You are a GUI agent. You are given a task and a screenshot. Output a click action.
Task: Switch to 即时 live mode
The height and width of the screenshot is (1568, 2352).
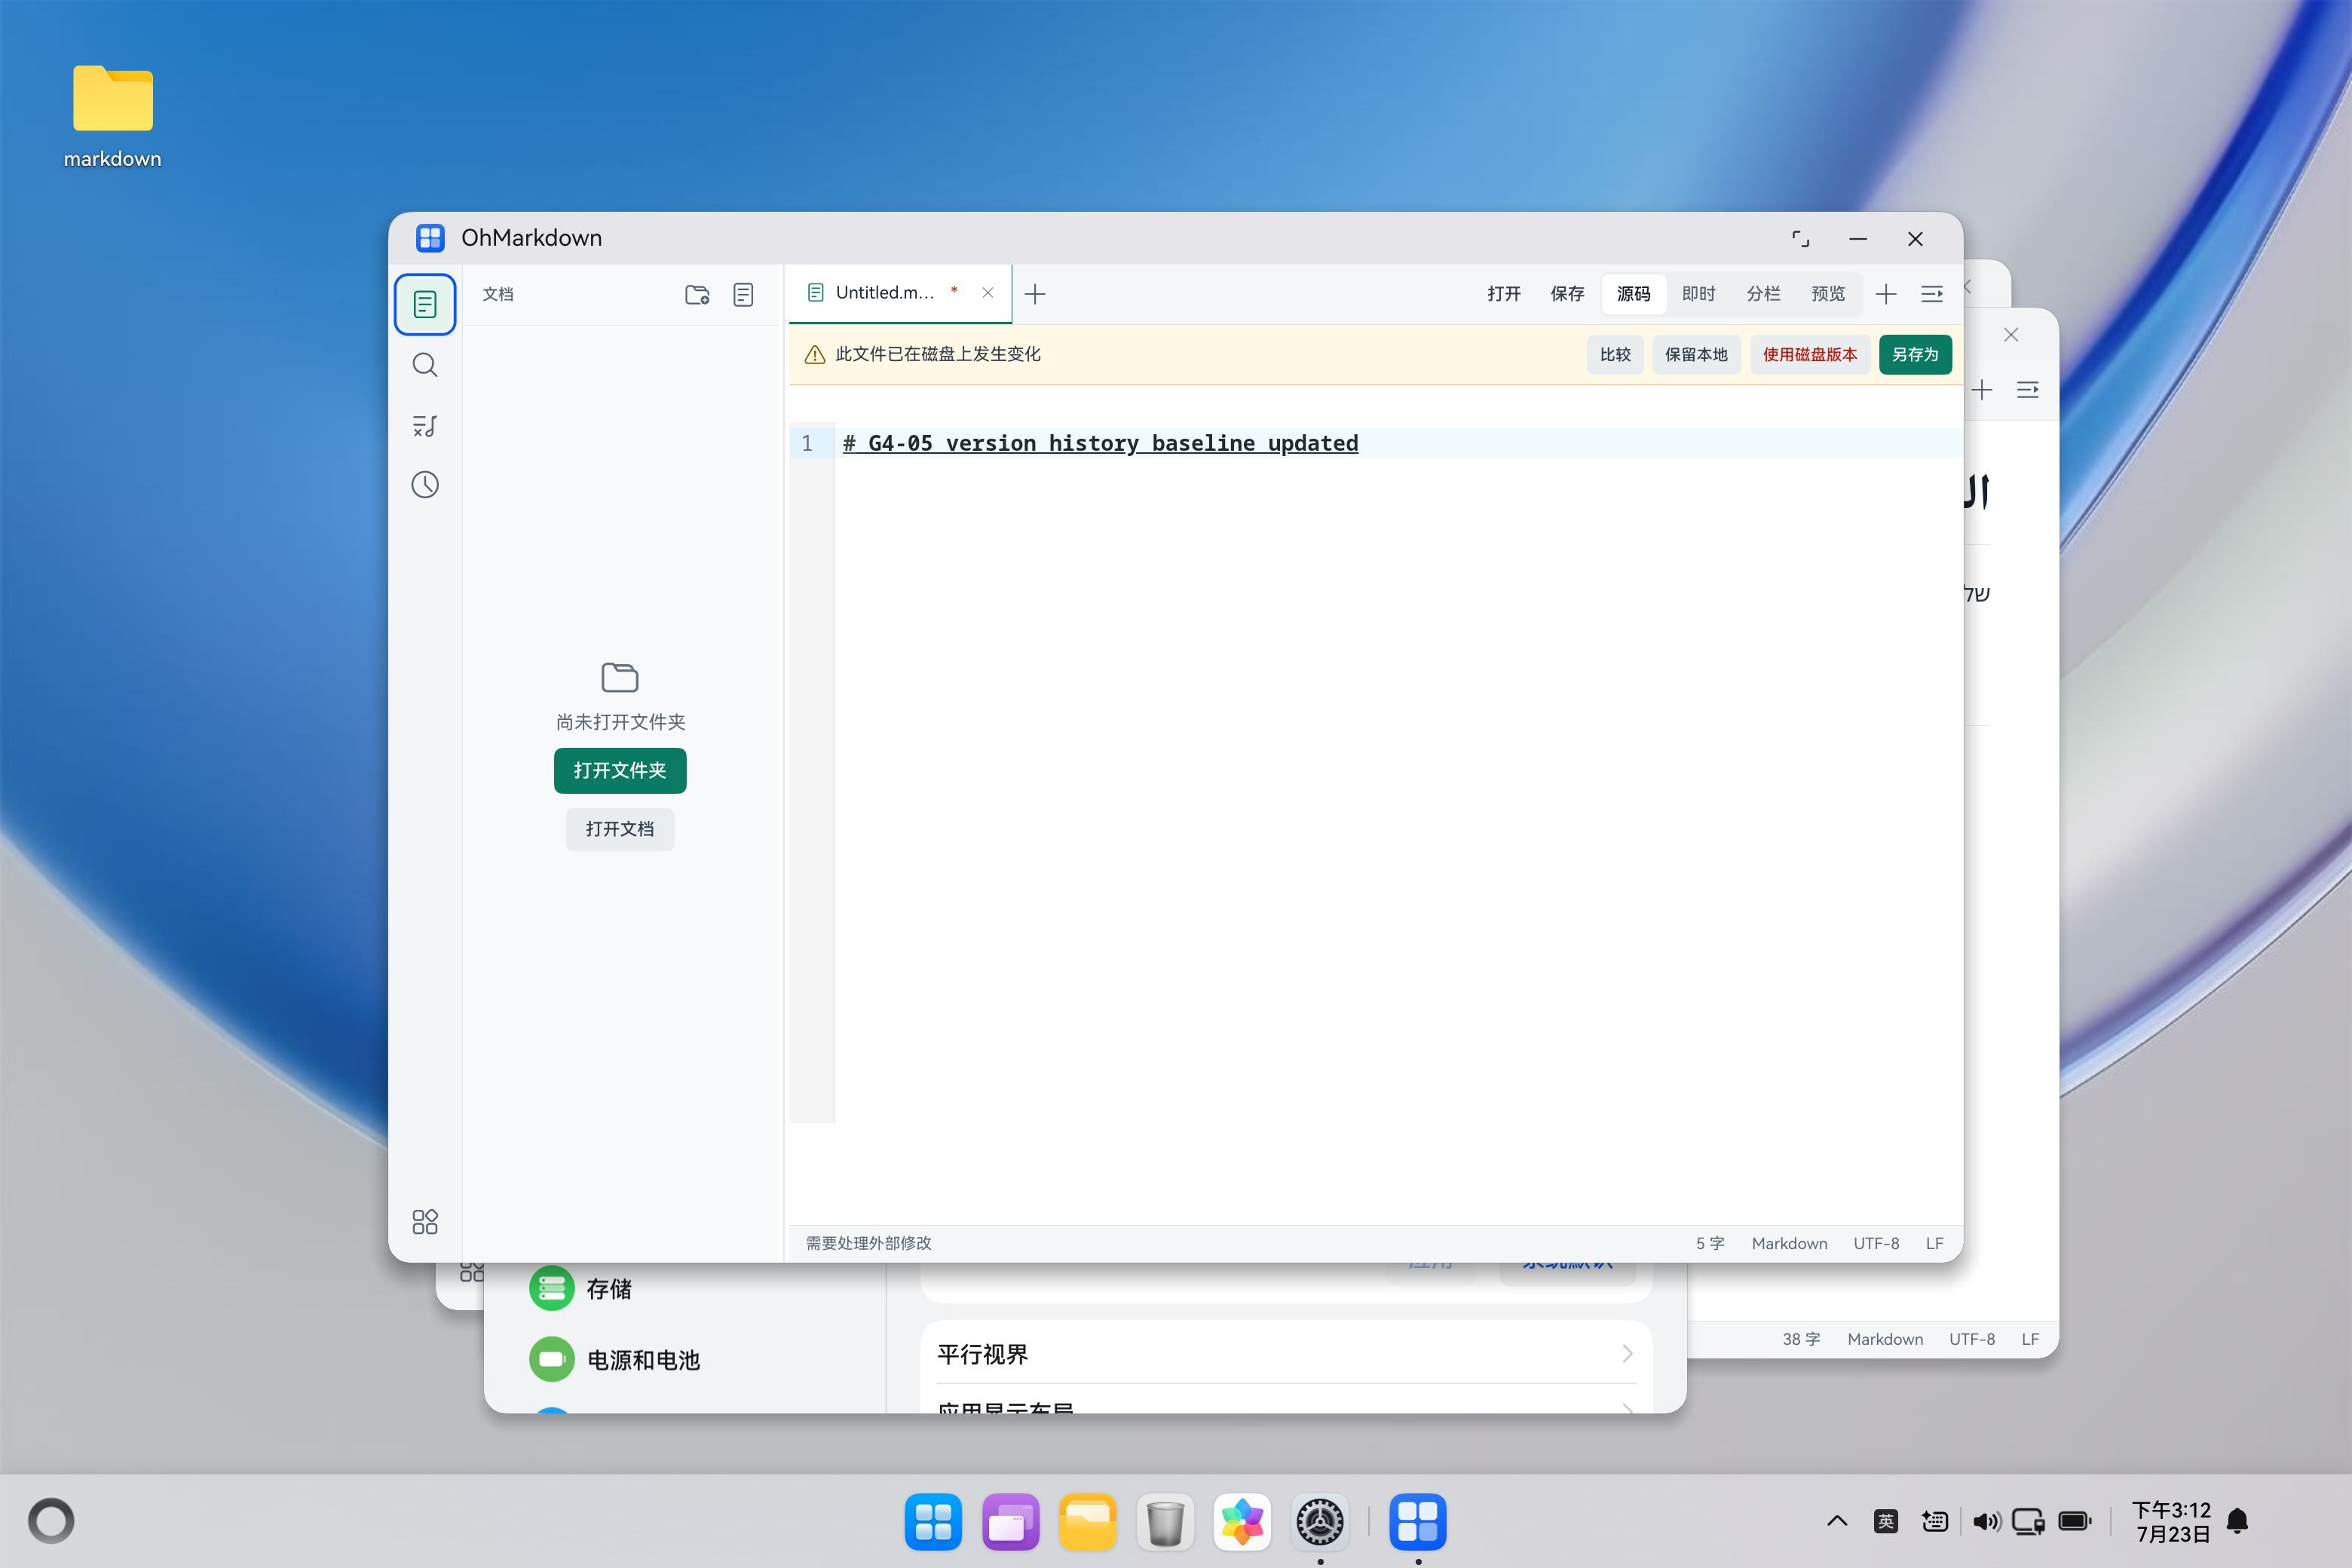click(x=1698, y=294)
